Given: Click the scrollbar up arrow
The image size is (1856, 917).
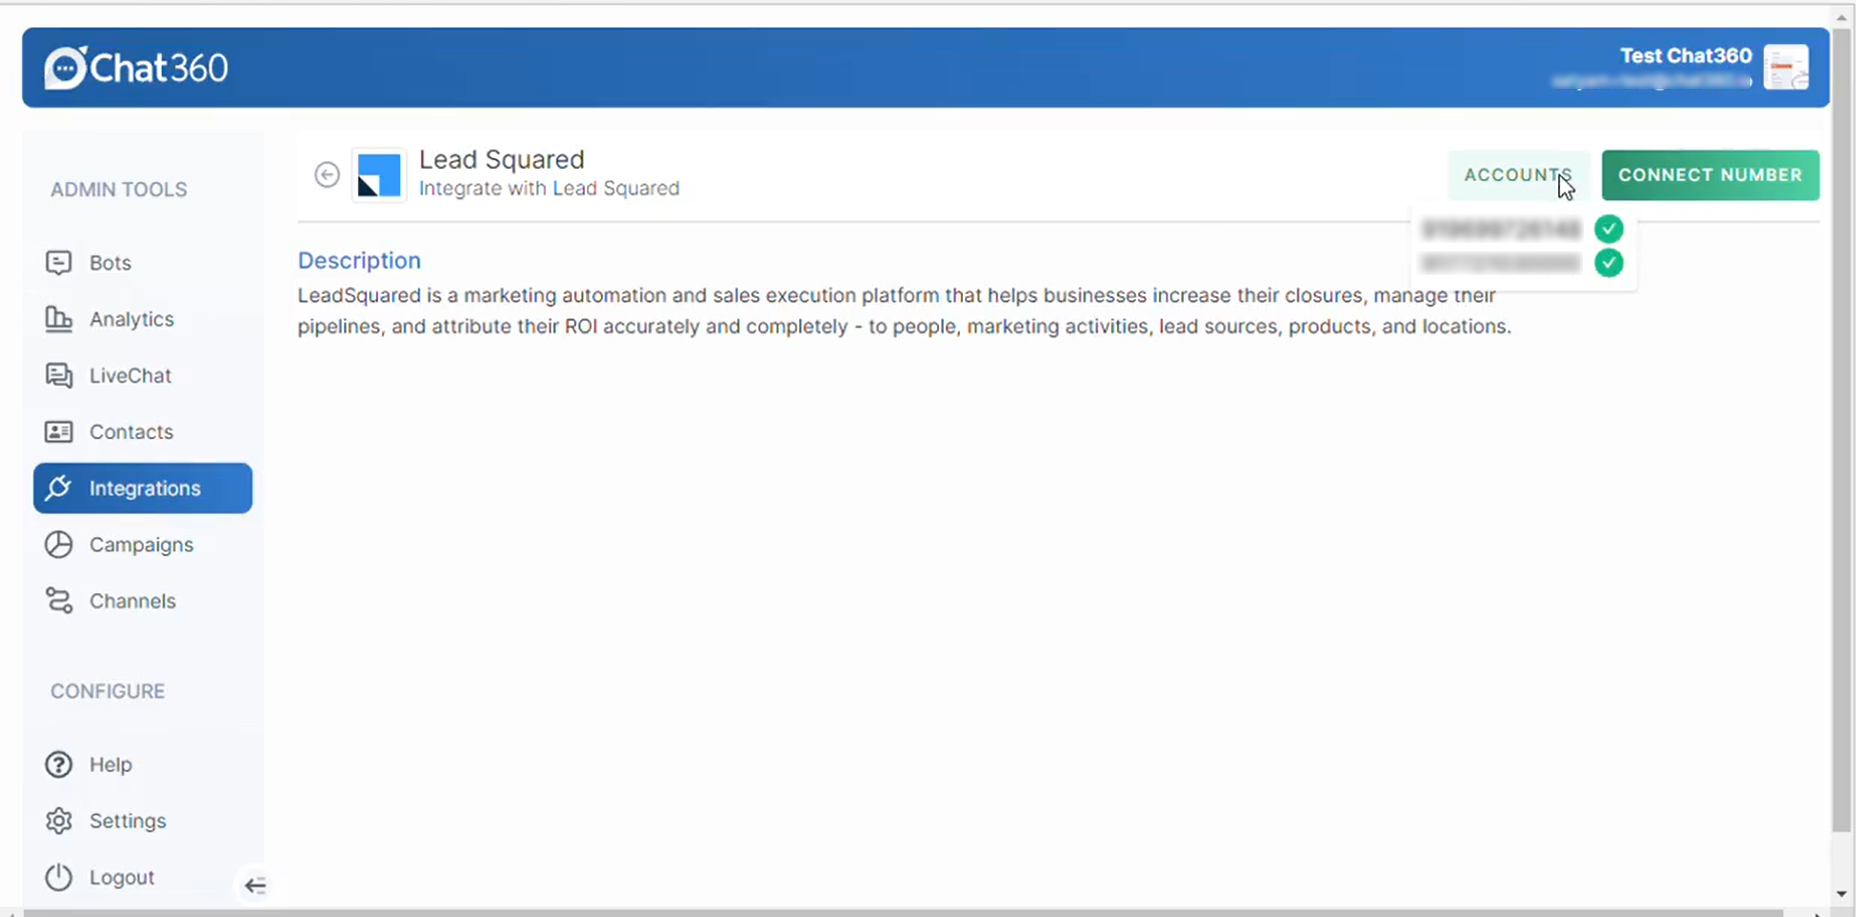Looking at the screenshot, I should tap(1842, 17).
